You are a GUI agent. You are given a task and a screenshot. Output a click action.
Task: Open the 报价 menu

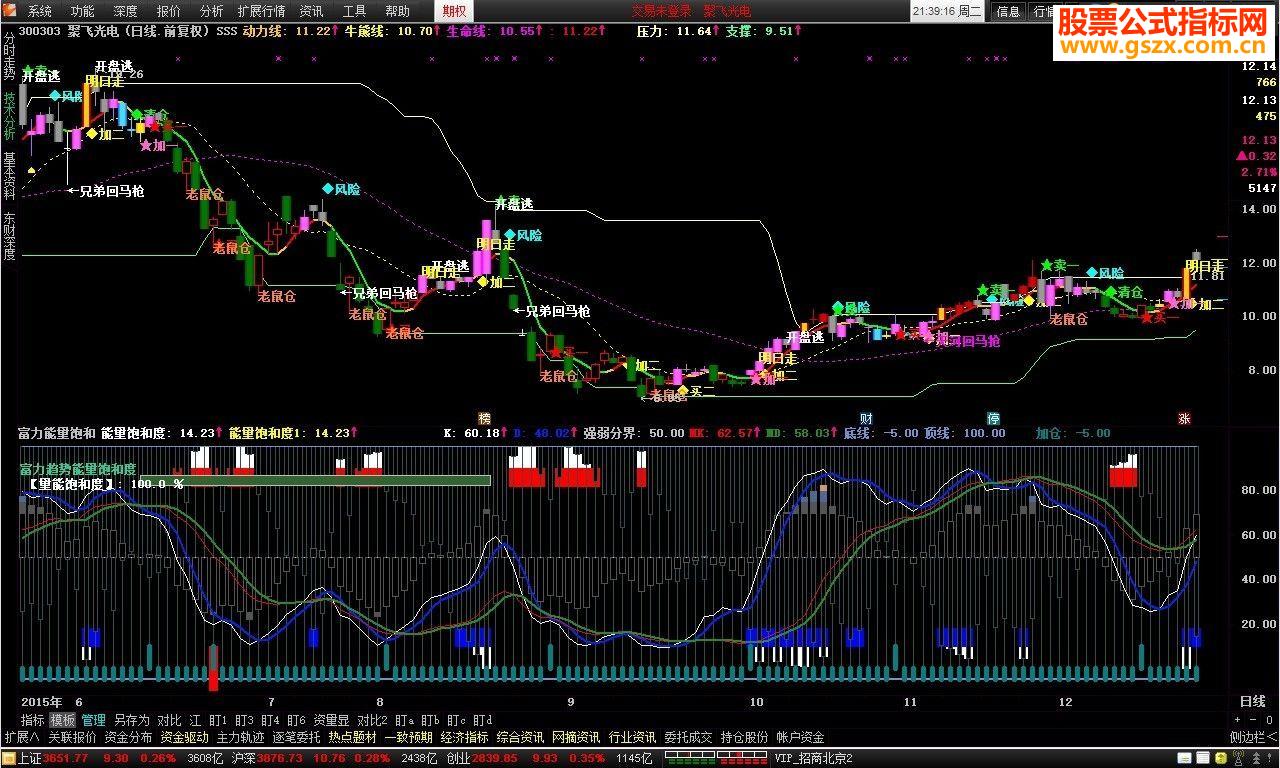point(169,11)
